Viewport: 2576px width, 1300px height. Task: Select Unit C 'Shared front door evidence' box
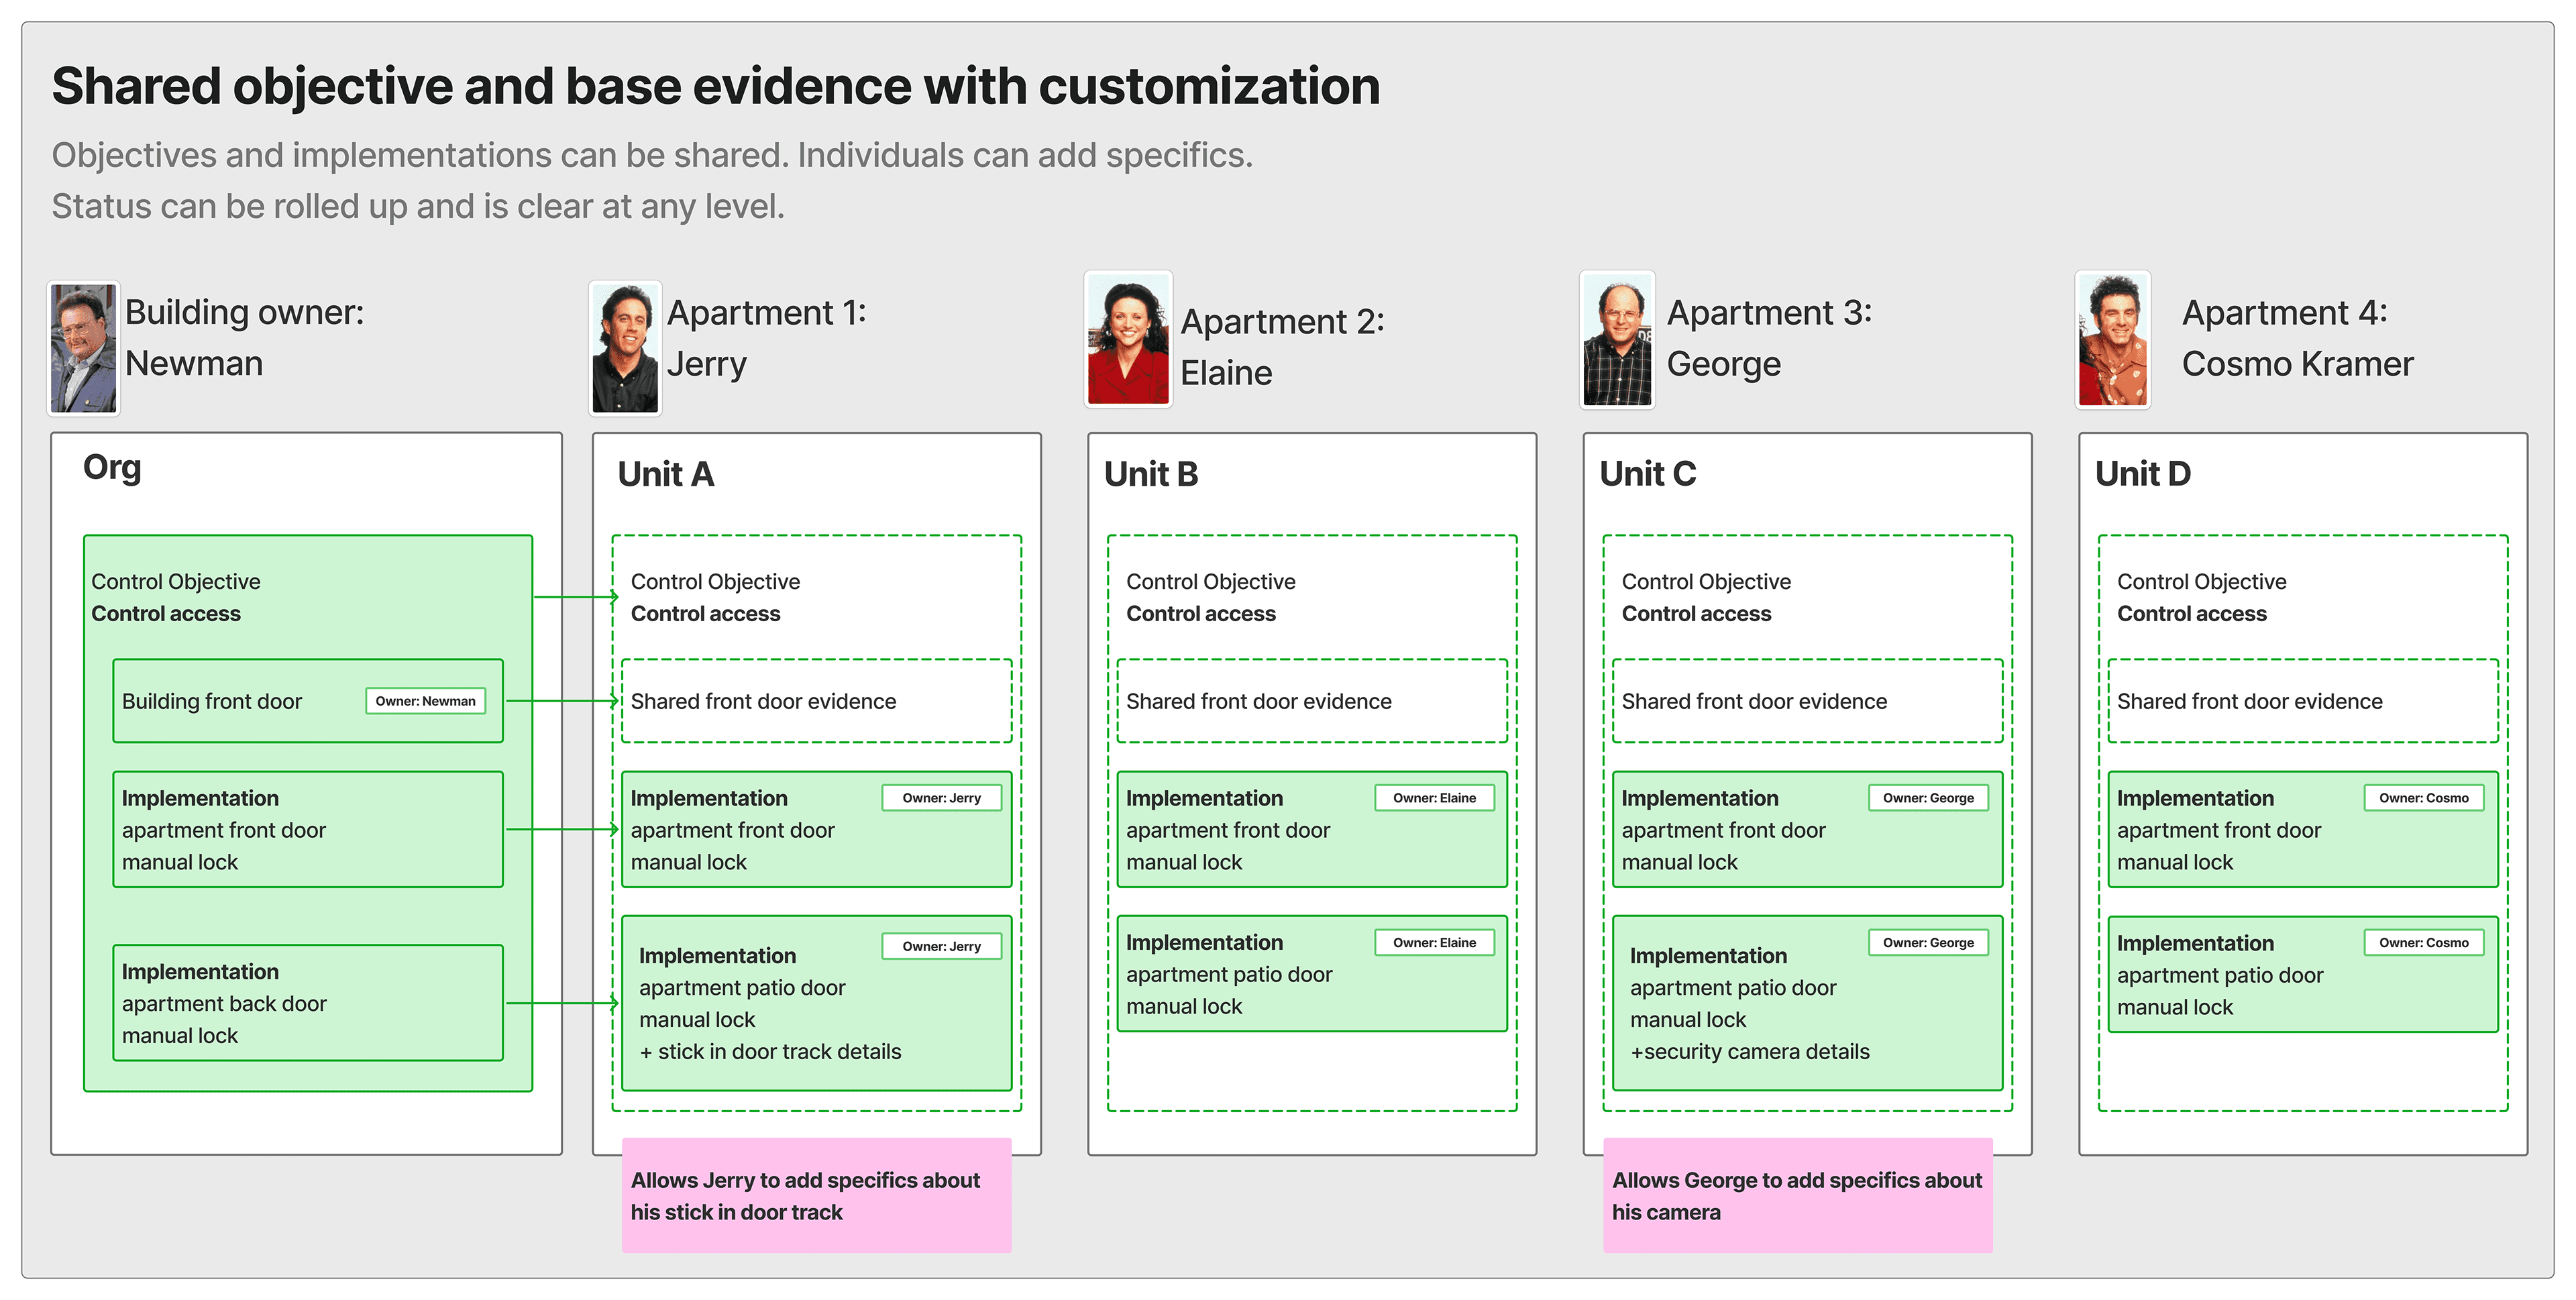1807,701
